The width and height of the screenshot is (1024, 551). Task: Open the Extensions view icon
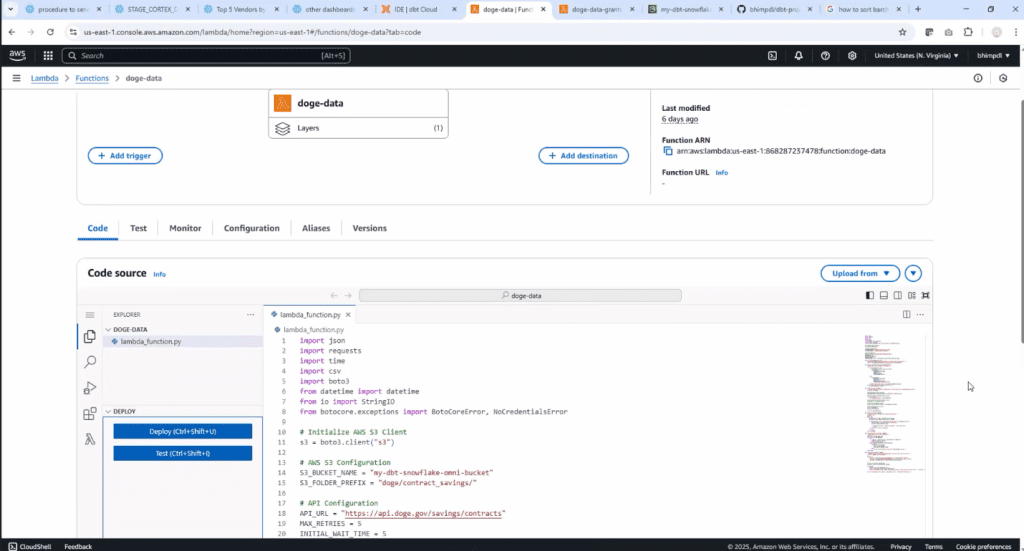coord(90,414)
